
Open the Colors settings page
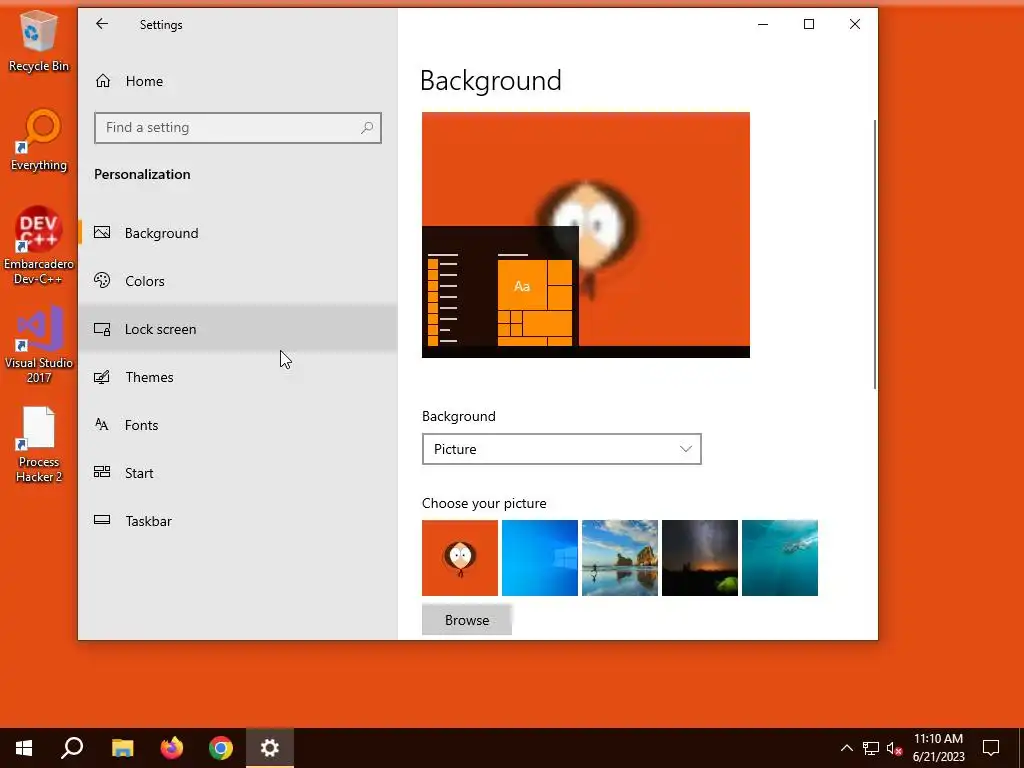point(238,281)
